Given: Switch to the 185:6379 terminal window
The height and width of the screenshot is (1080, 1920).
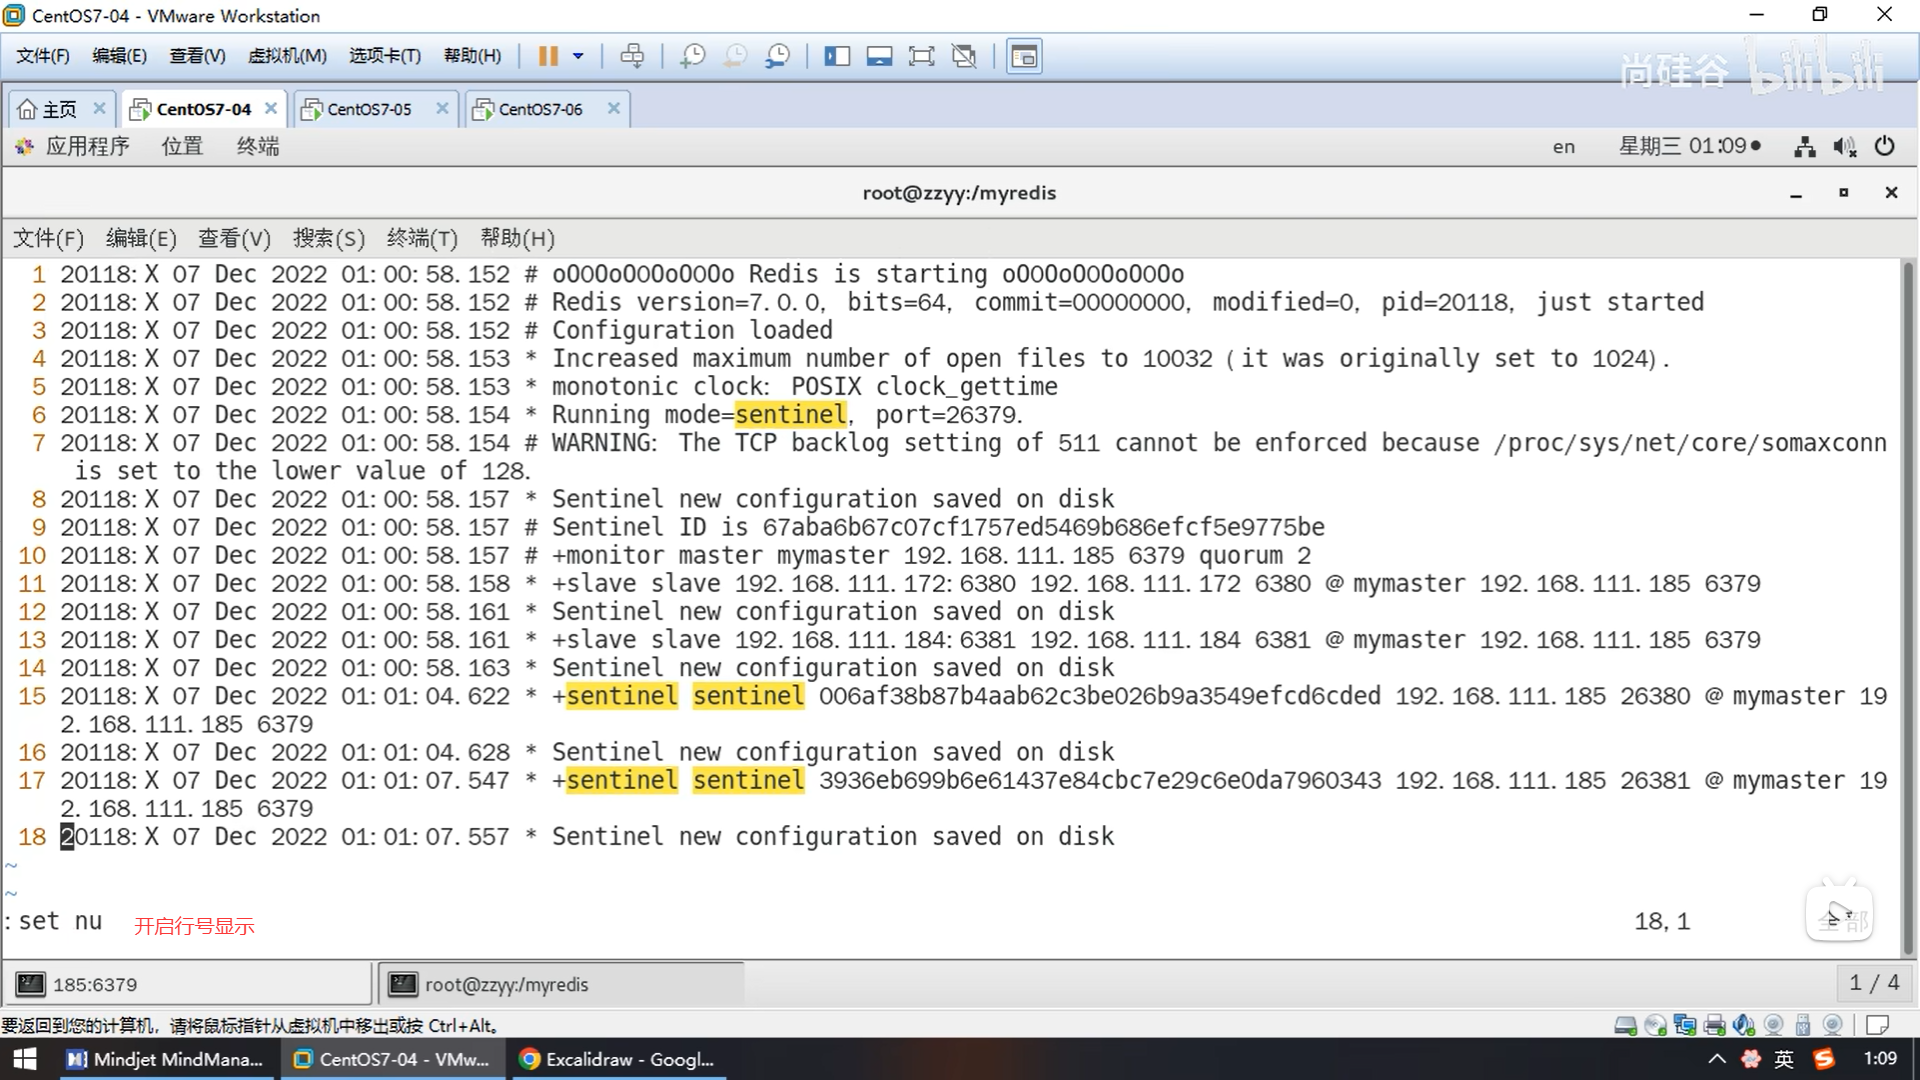Looking at the screenshot, I should coord(95,984).
